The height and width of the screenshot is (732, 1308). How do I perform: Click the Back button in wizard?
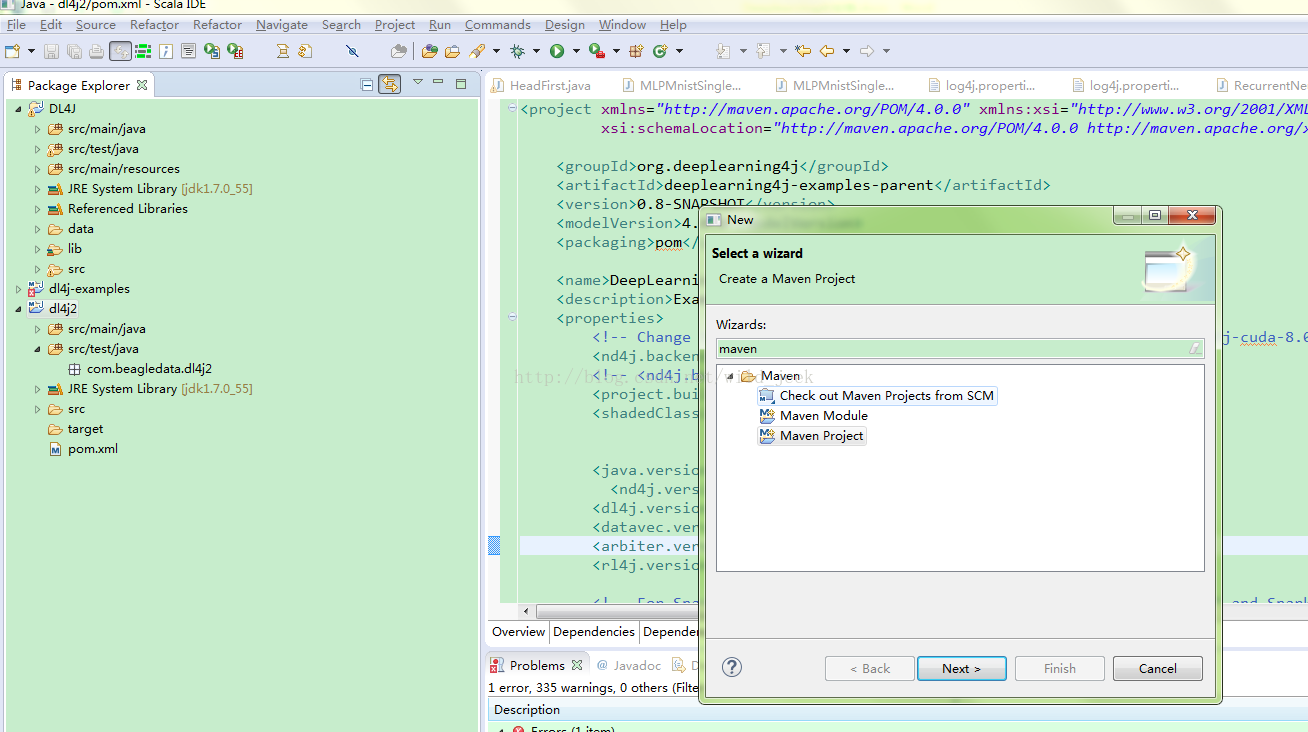[870, 668]
